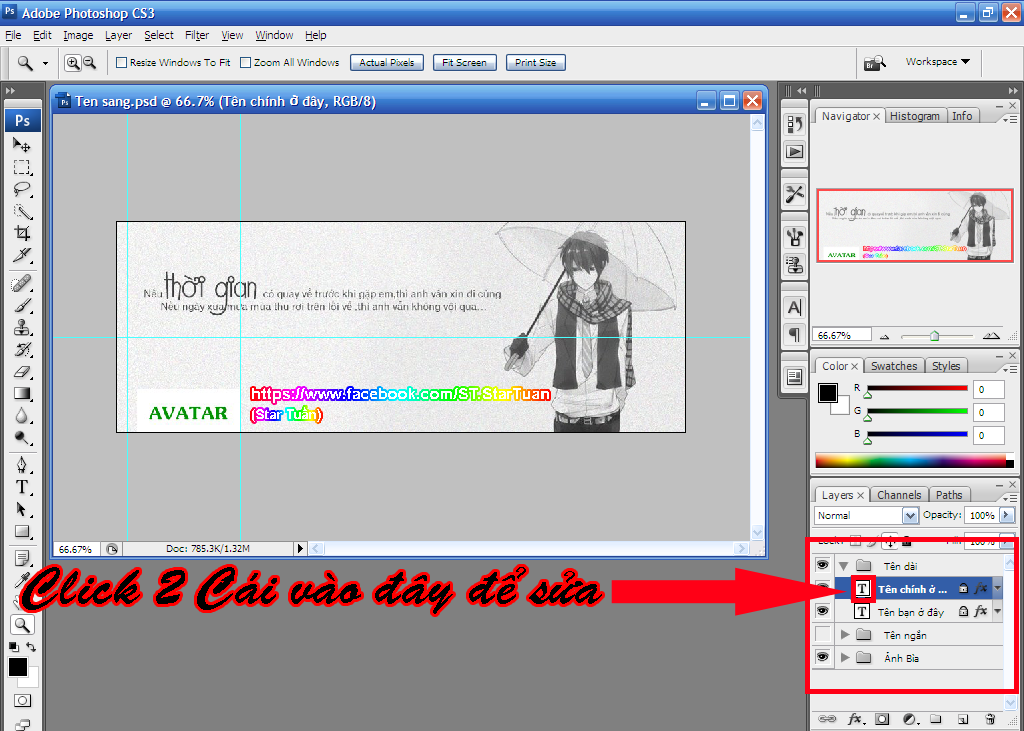Enable Zoom All Windows checkbox
This screenshot has height=731, width=1024.
[246, 63]
